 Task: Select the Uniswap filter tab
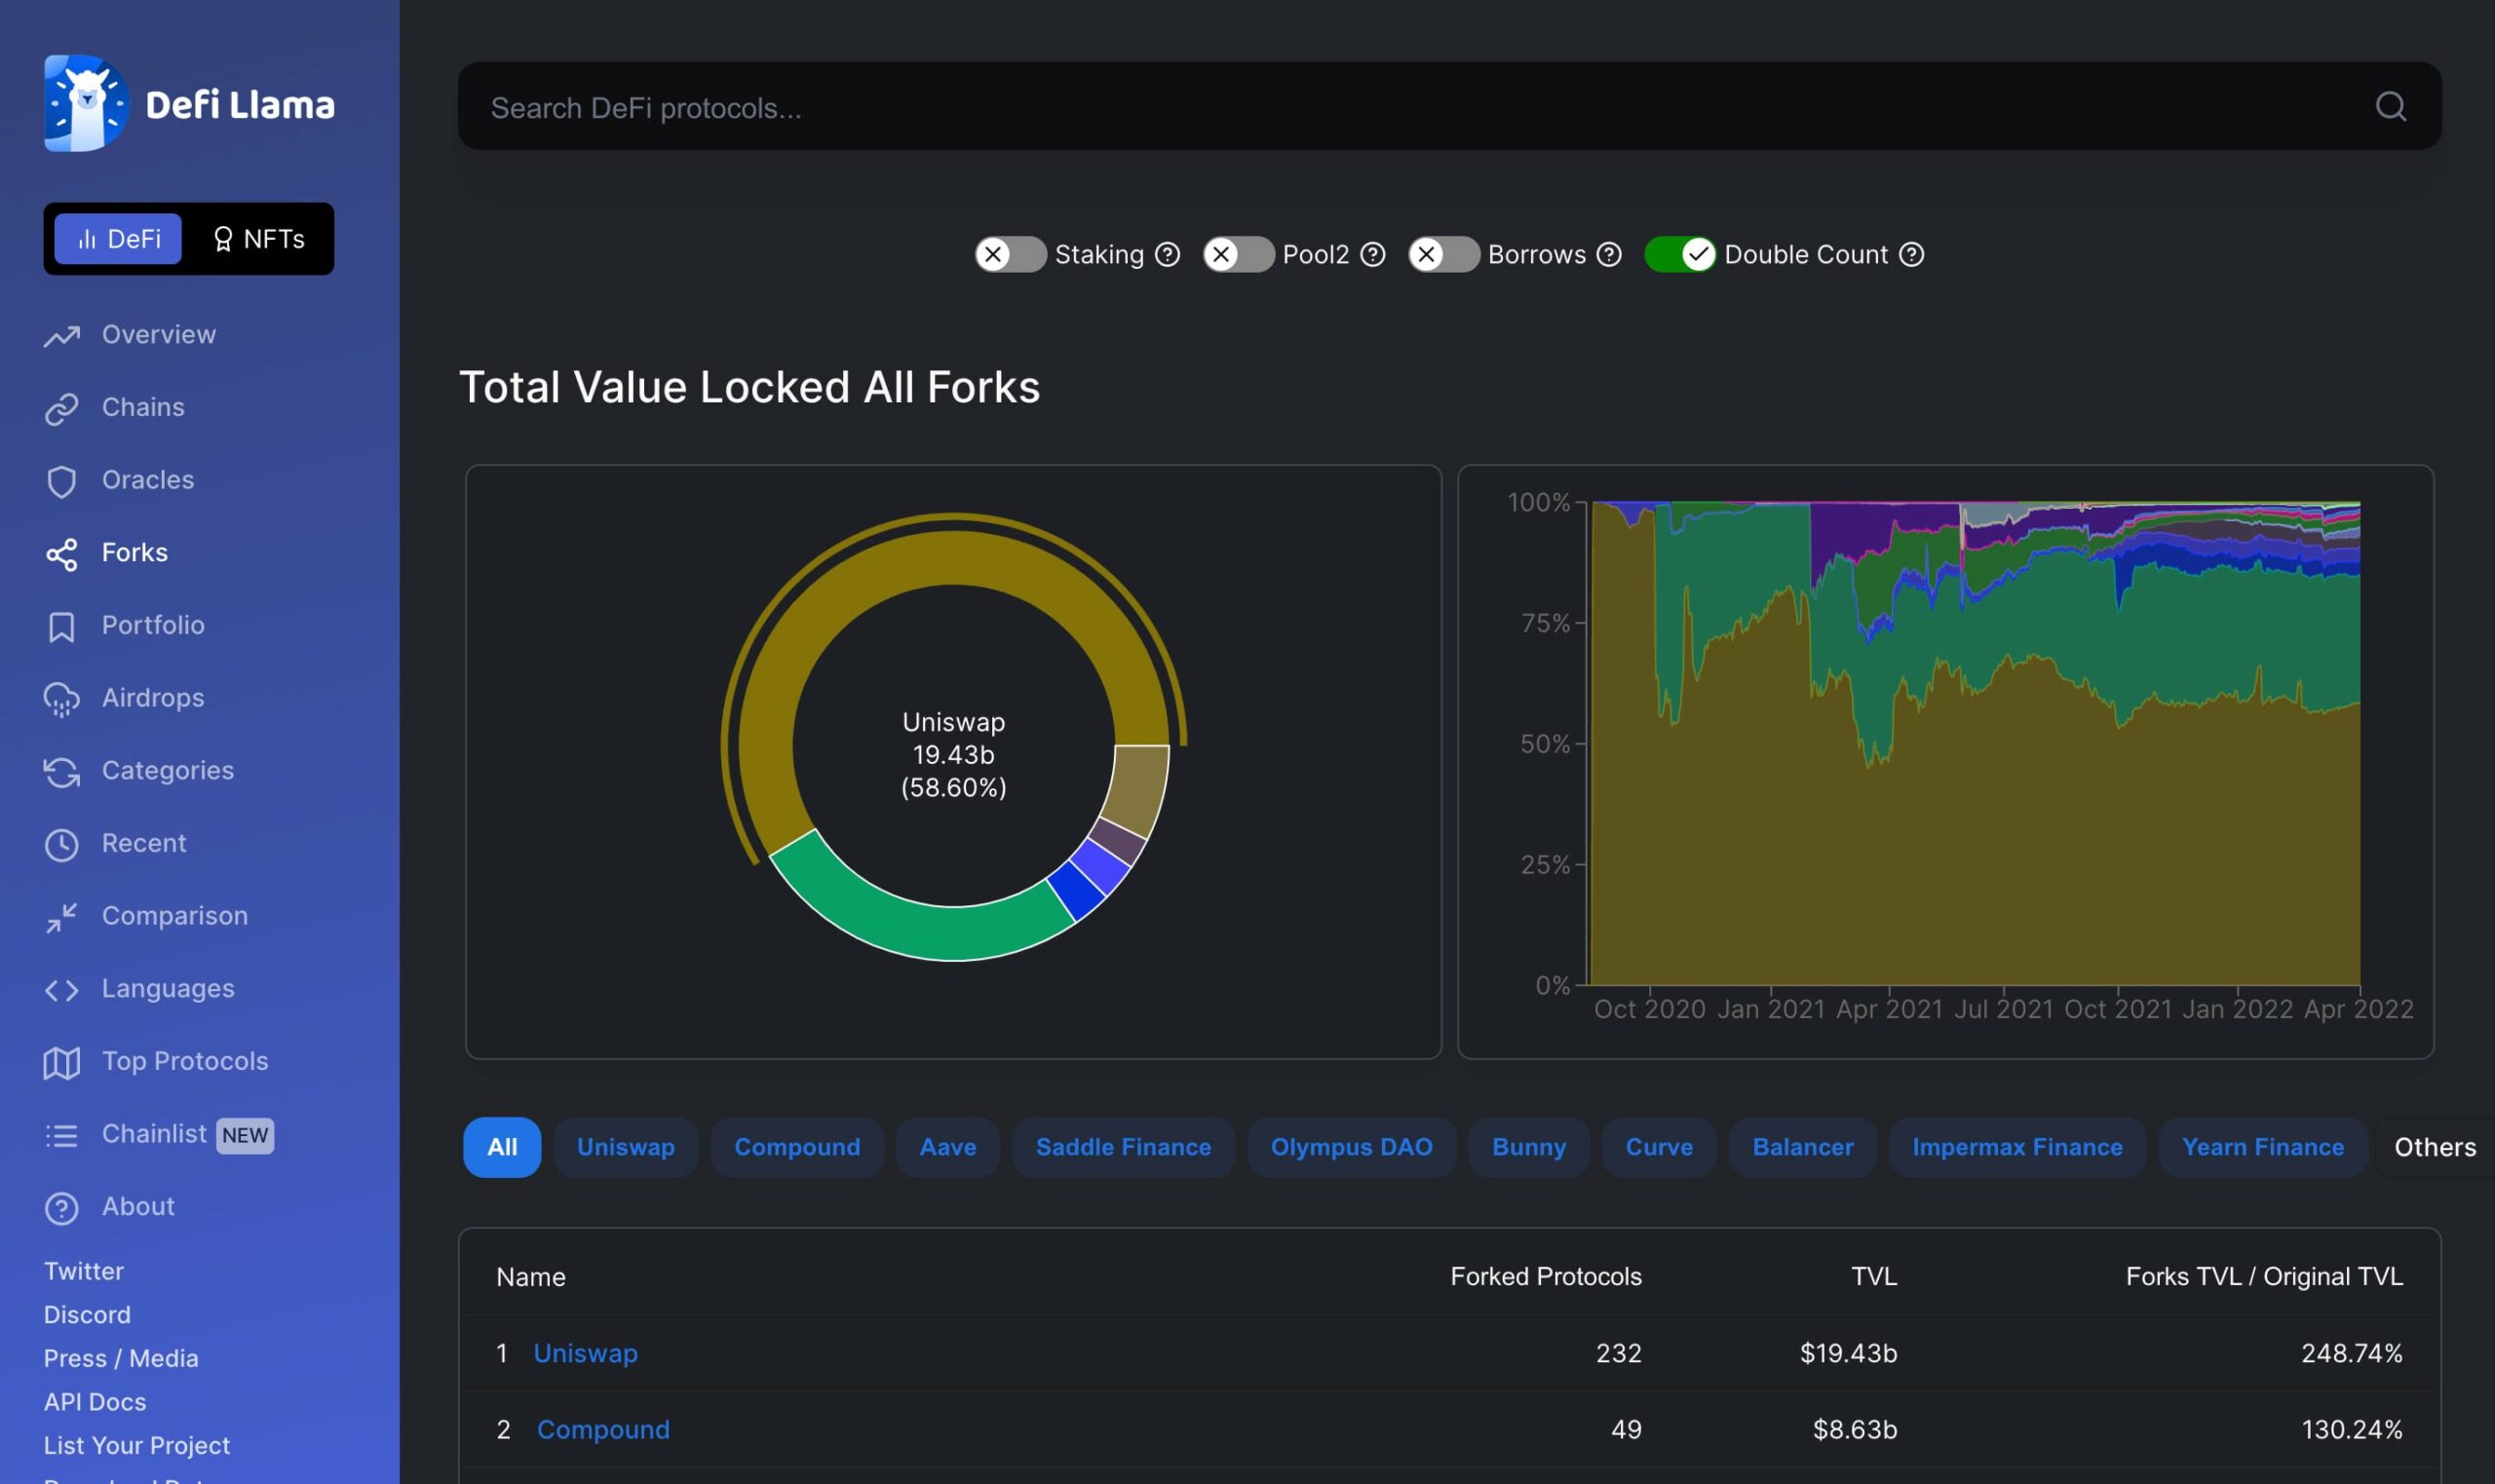626,1147
